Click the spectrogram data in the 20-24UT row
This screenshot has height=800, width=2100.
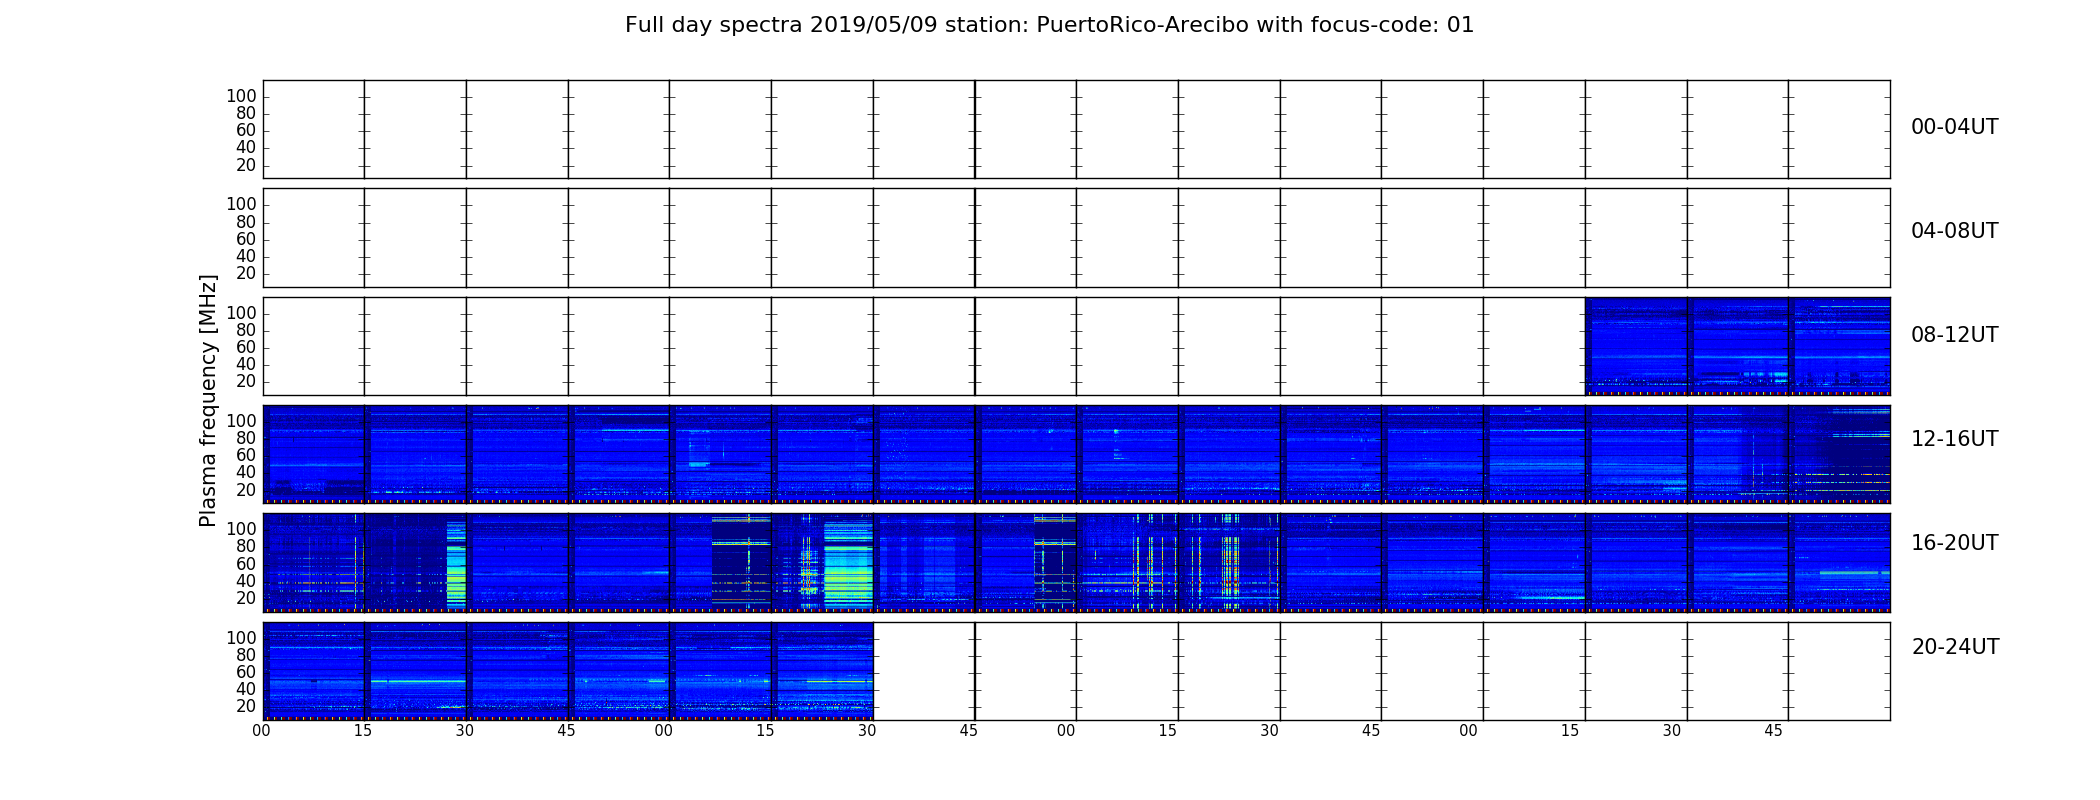click(568, 671)
